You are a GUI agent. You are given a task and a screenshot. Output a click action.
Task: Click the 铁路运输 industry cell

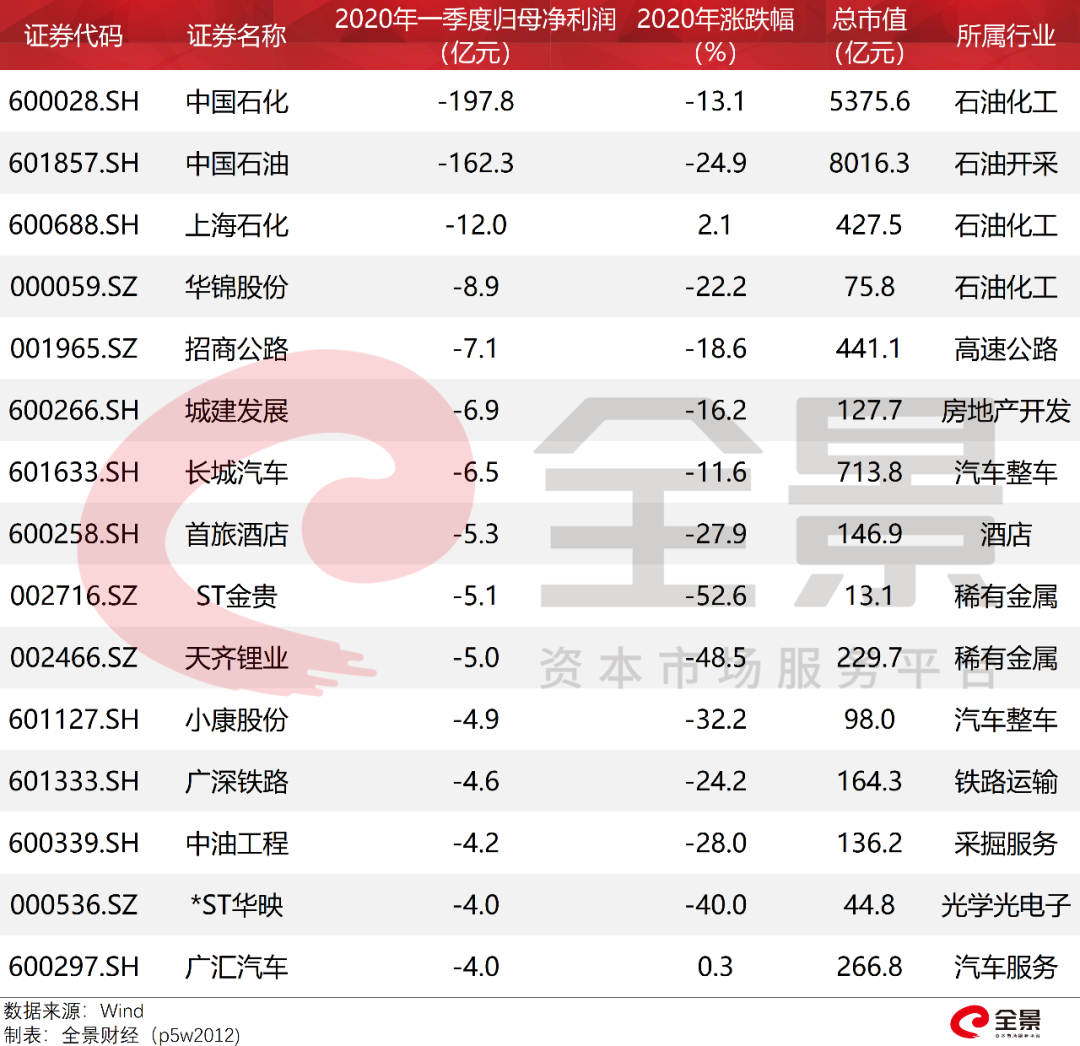click(1006, 782)
